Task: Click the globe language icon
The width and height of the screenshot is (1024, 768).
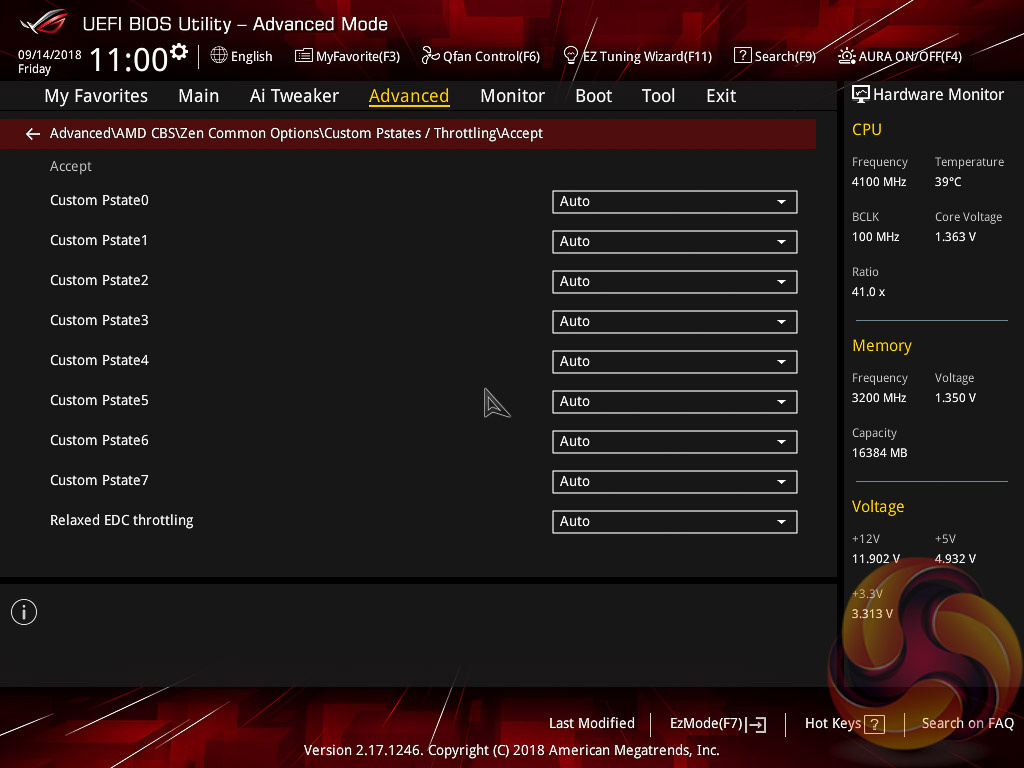Action: pos(219,56)
